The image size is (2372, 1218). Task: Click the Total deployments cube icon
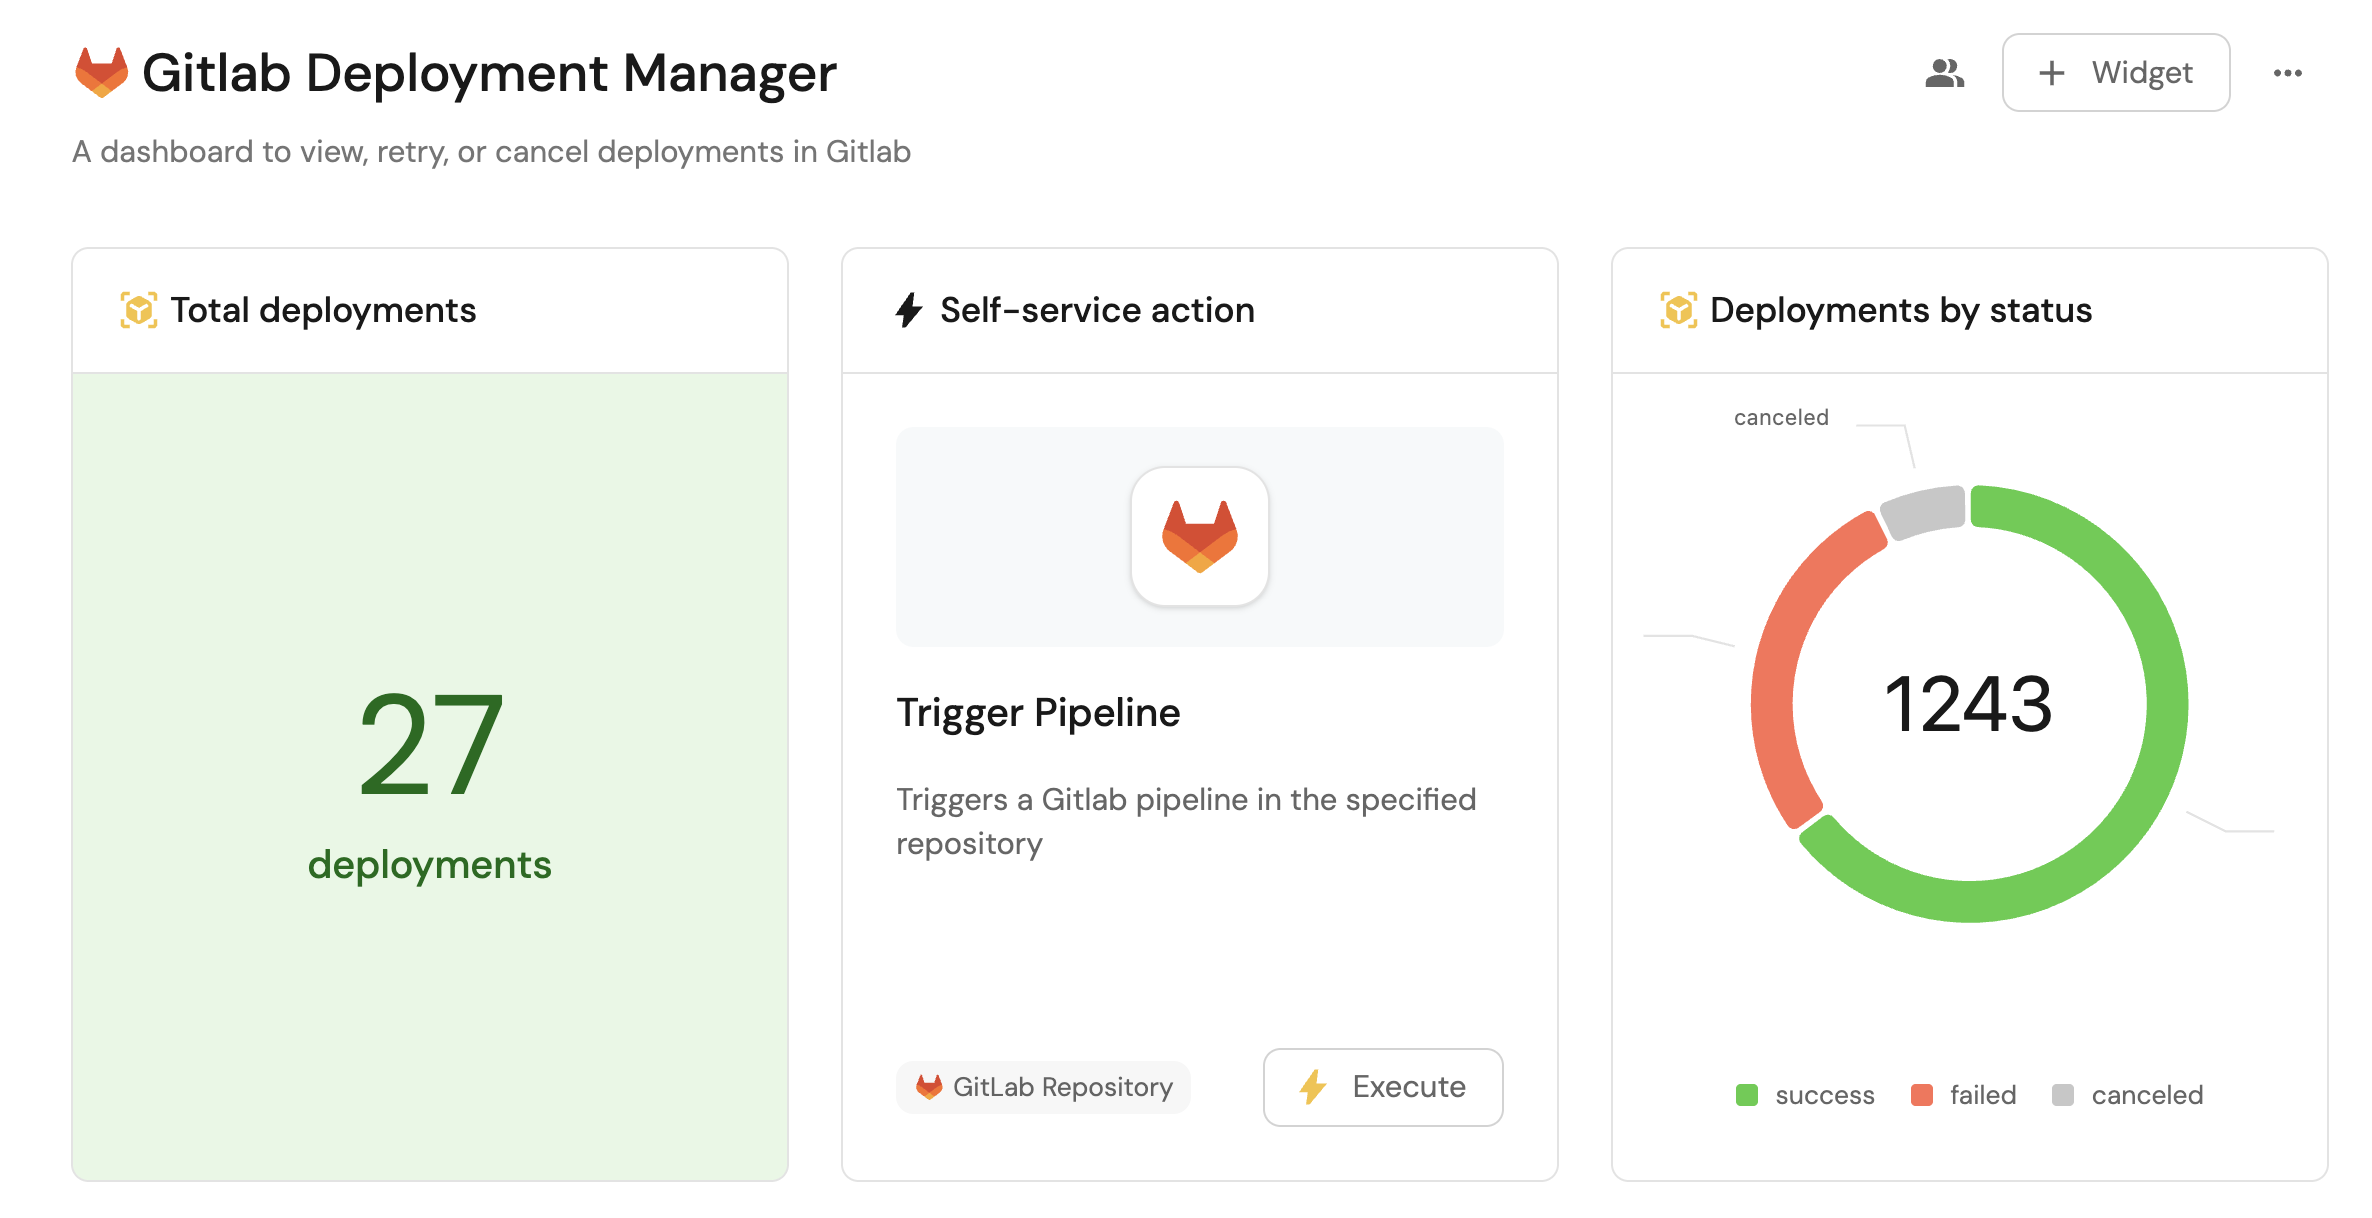point(138,310)
